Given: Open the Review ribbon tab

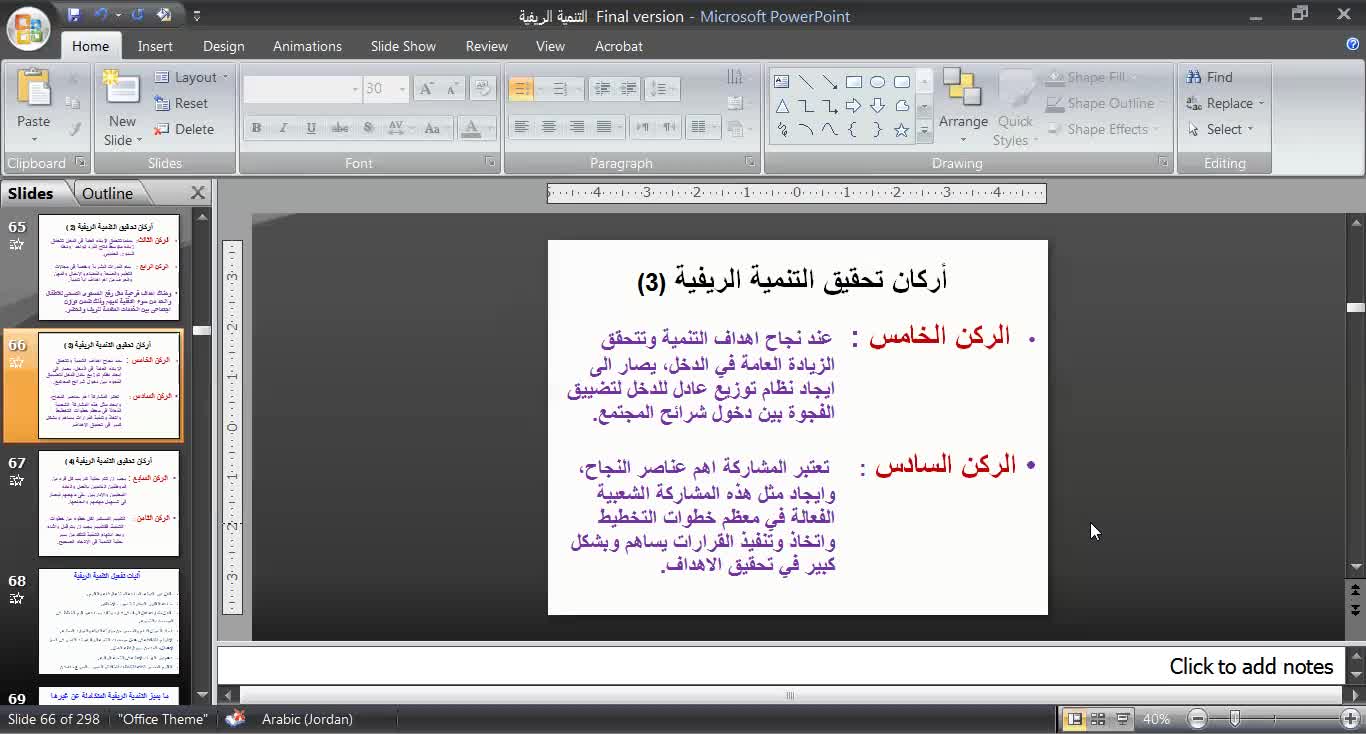Looking at the screenshot, I should click(x=486, y=46).
